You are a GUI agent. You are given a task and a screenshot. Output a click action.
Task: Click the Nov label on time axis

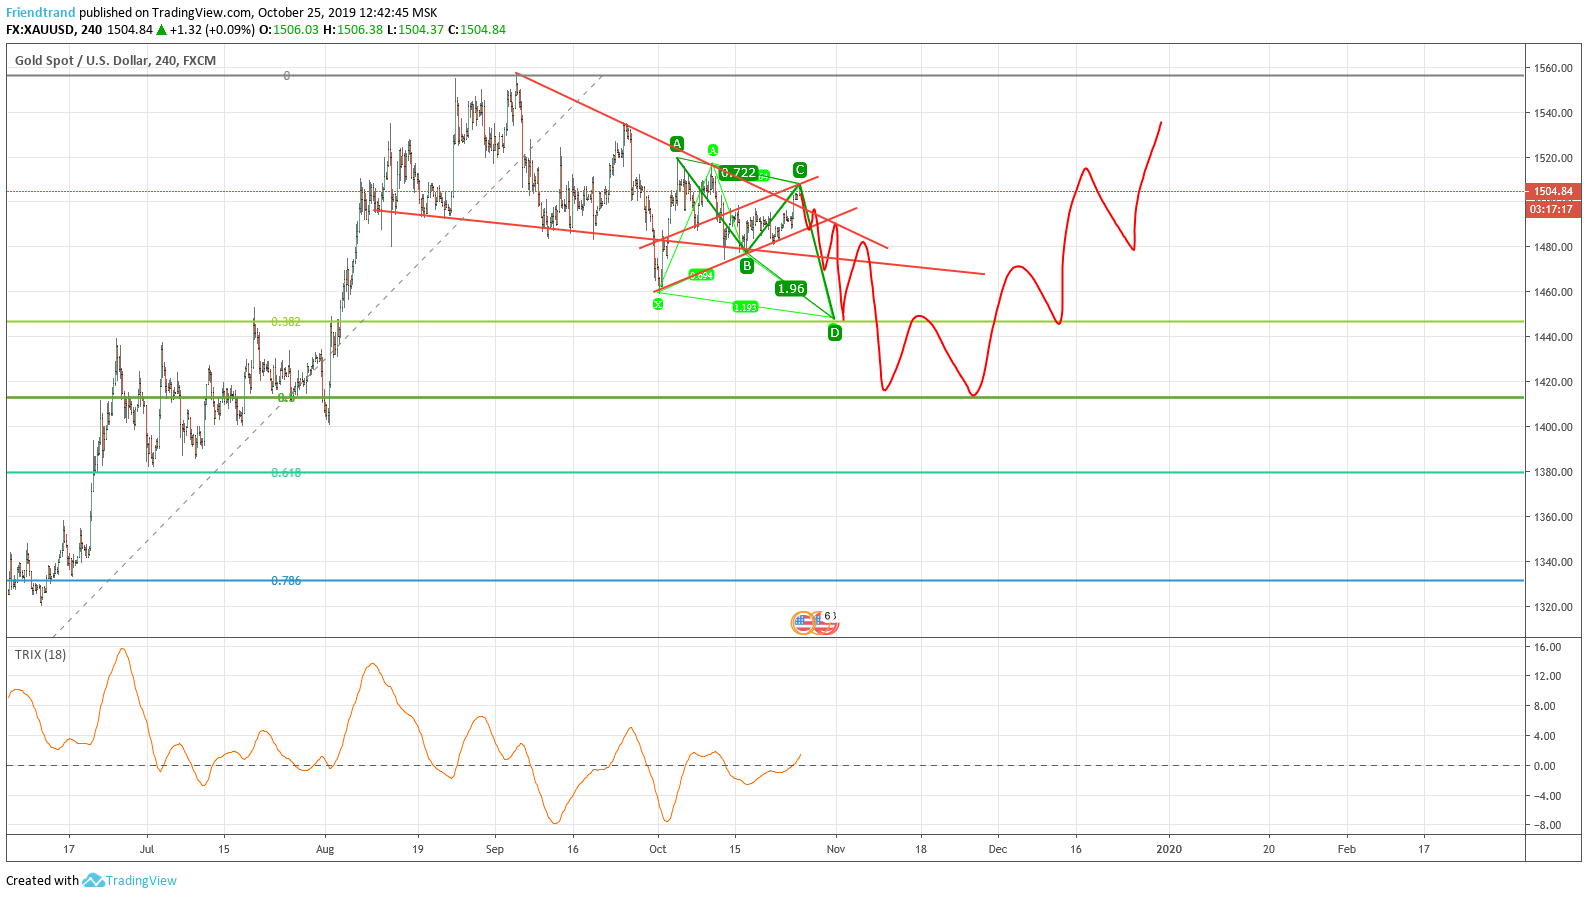pos(836,849)
